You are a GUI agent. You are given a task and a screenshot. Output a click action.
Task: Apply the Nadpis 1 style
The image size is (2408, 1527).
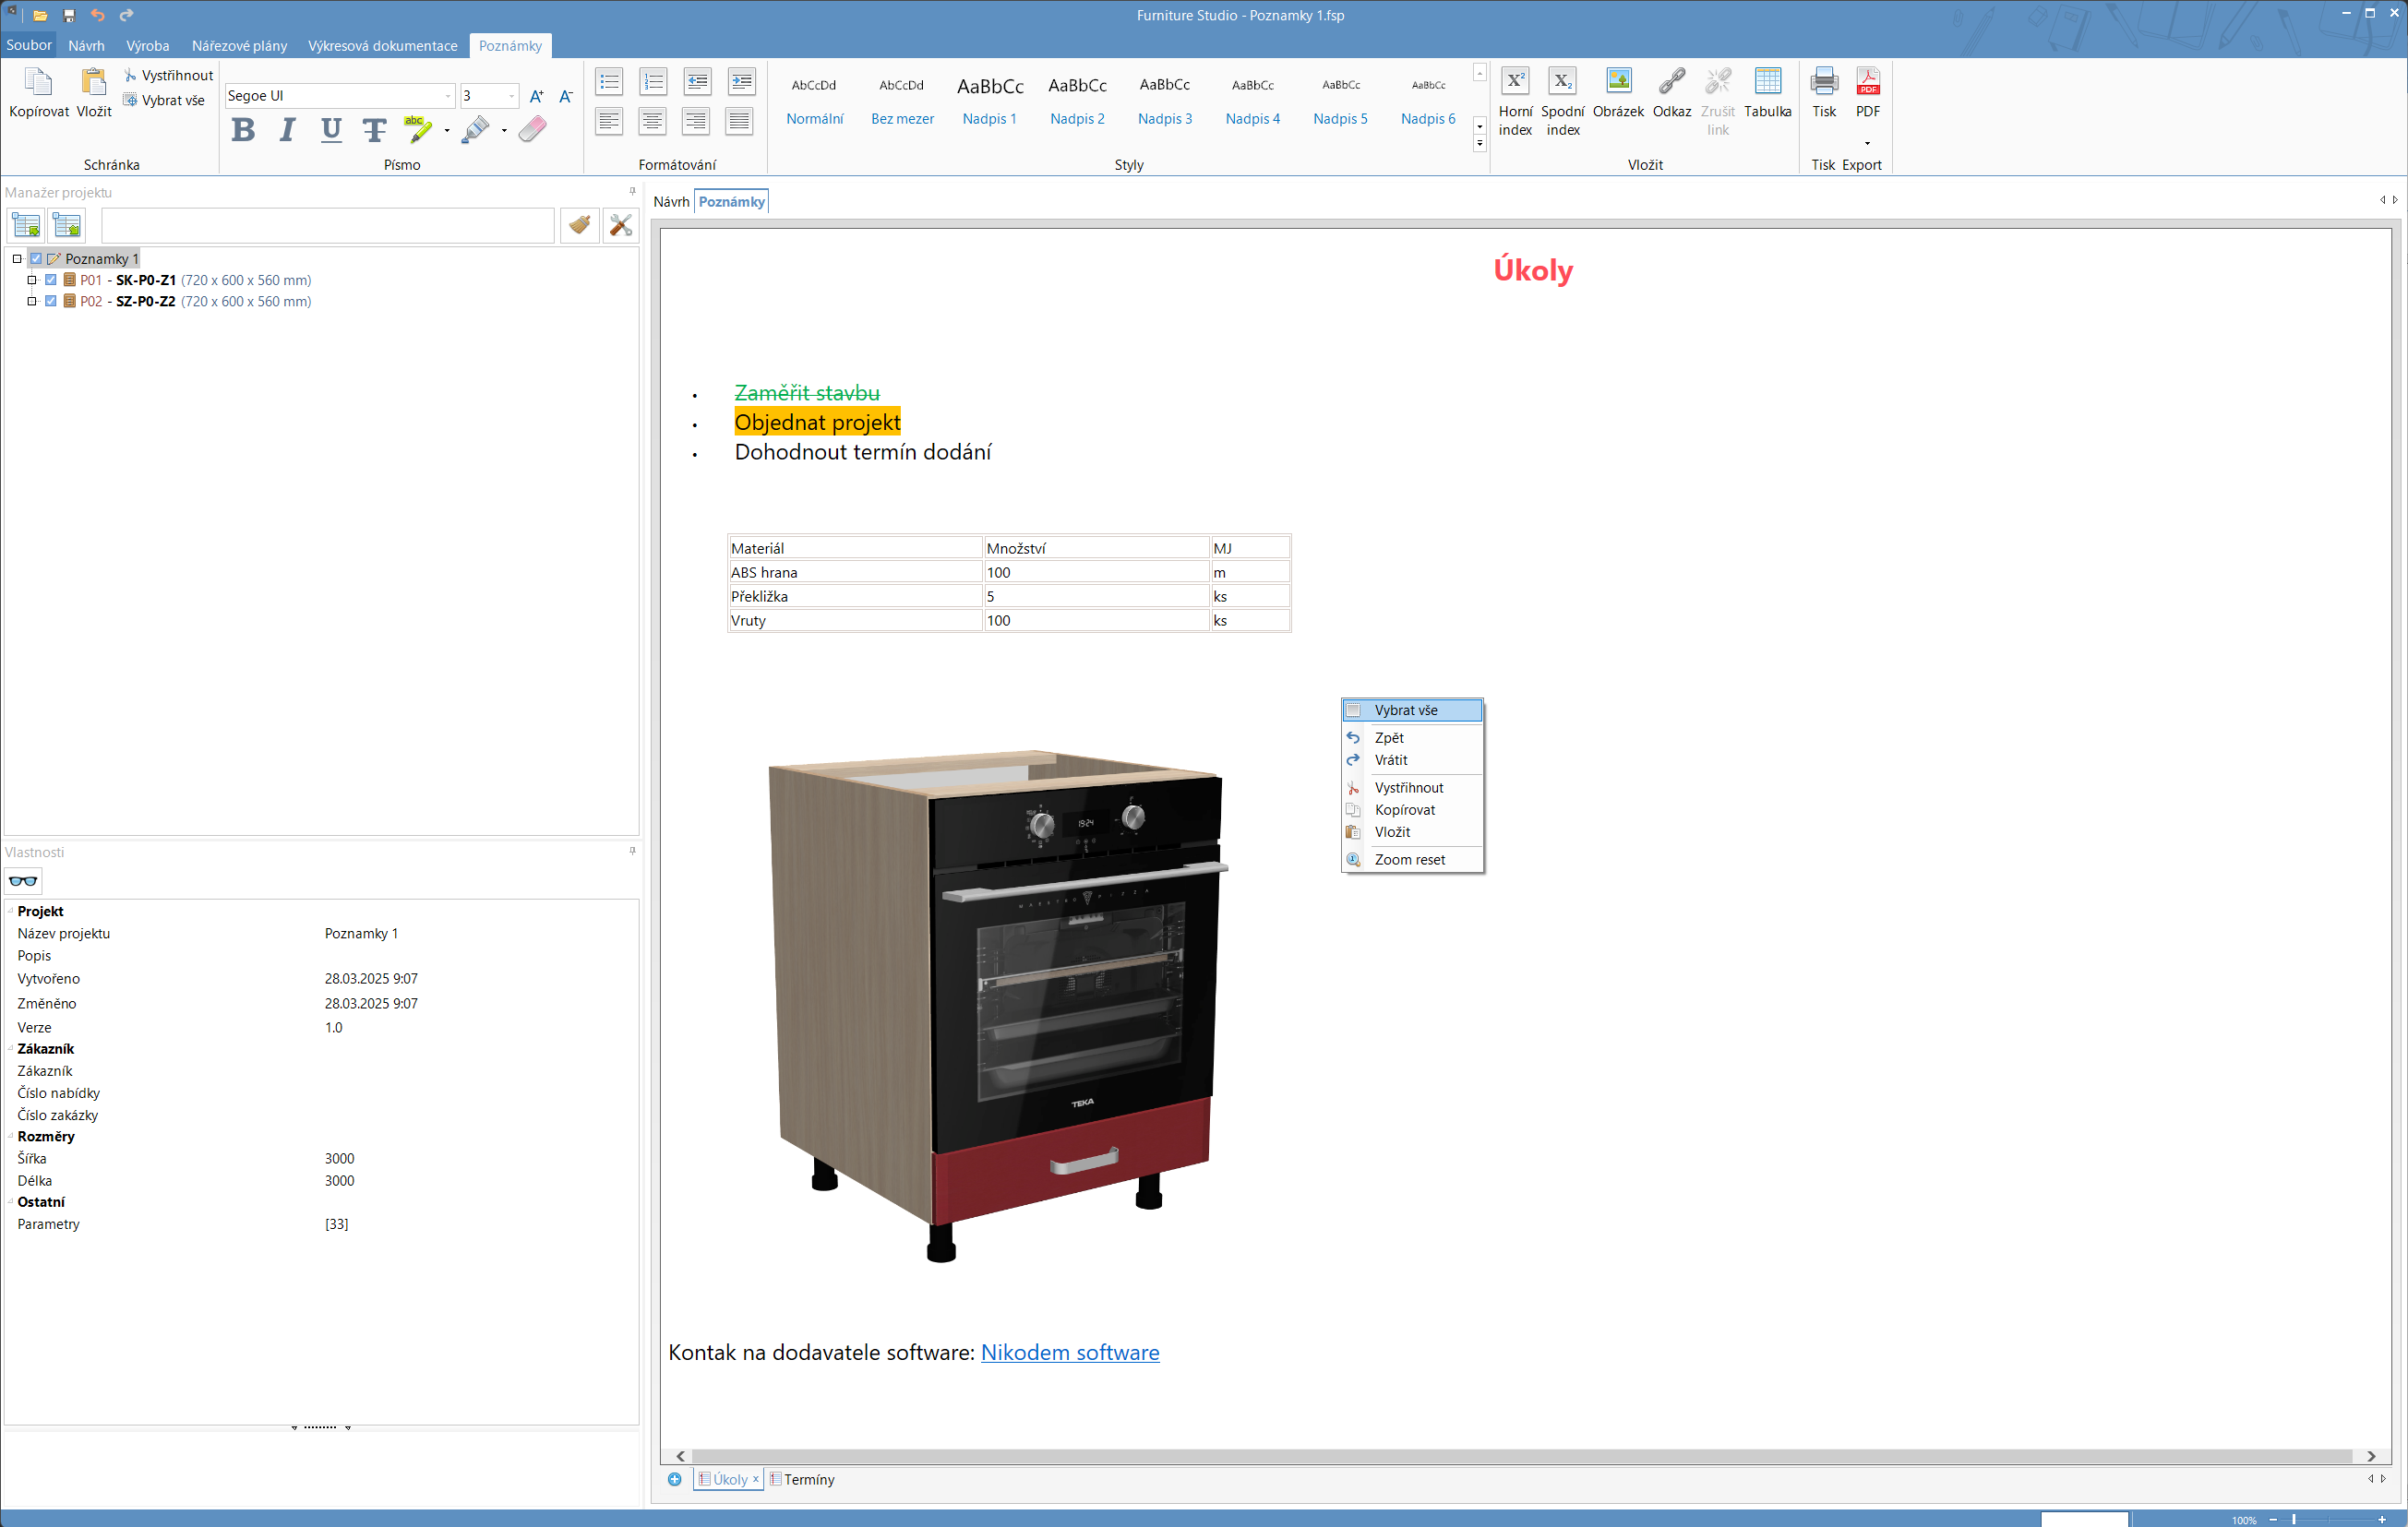[990, 102]
